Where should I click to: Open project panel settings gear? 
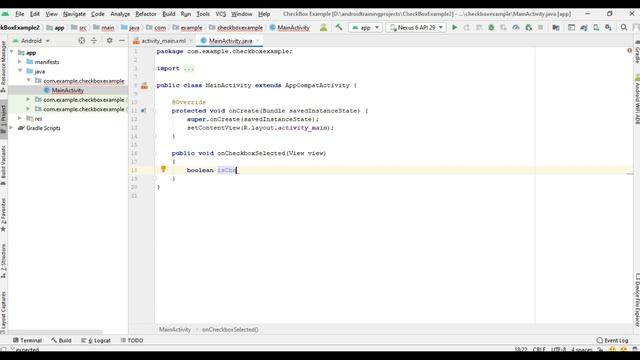109,40
